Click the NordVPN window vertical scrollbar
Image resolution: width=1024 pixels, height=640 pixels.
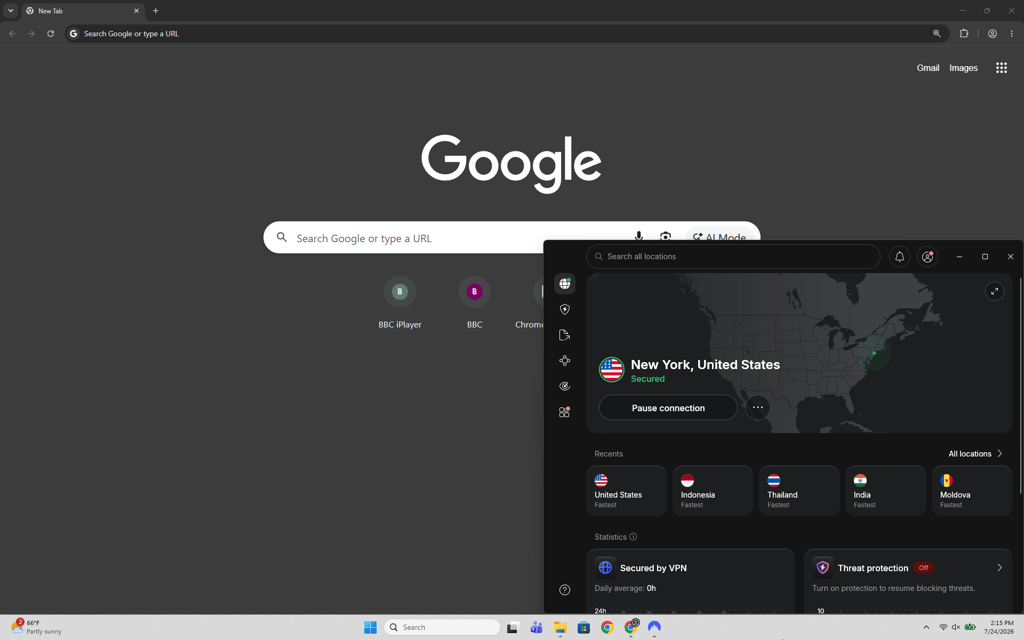point(1020,385)
